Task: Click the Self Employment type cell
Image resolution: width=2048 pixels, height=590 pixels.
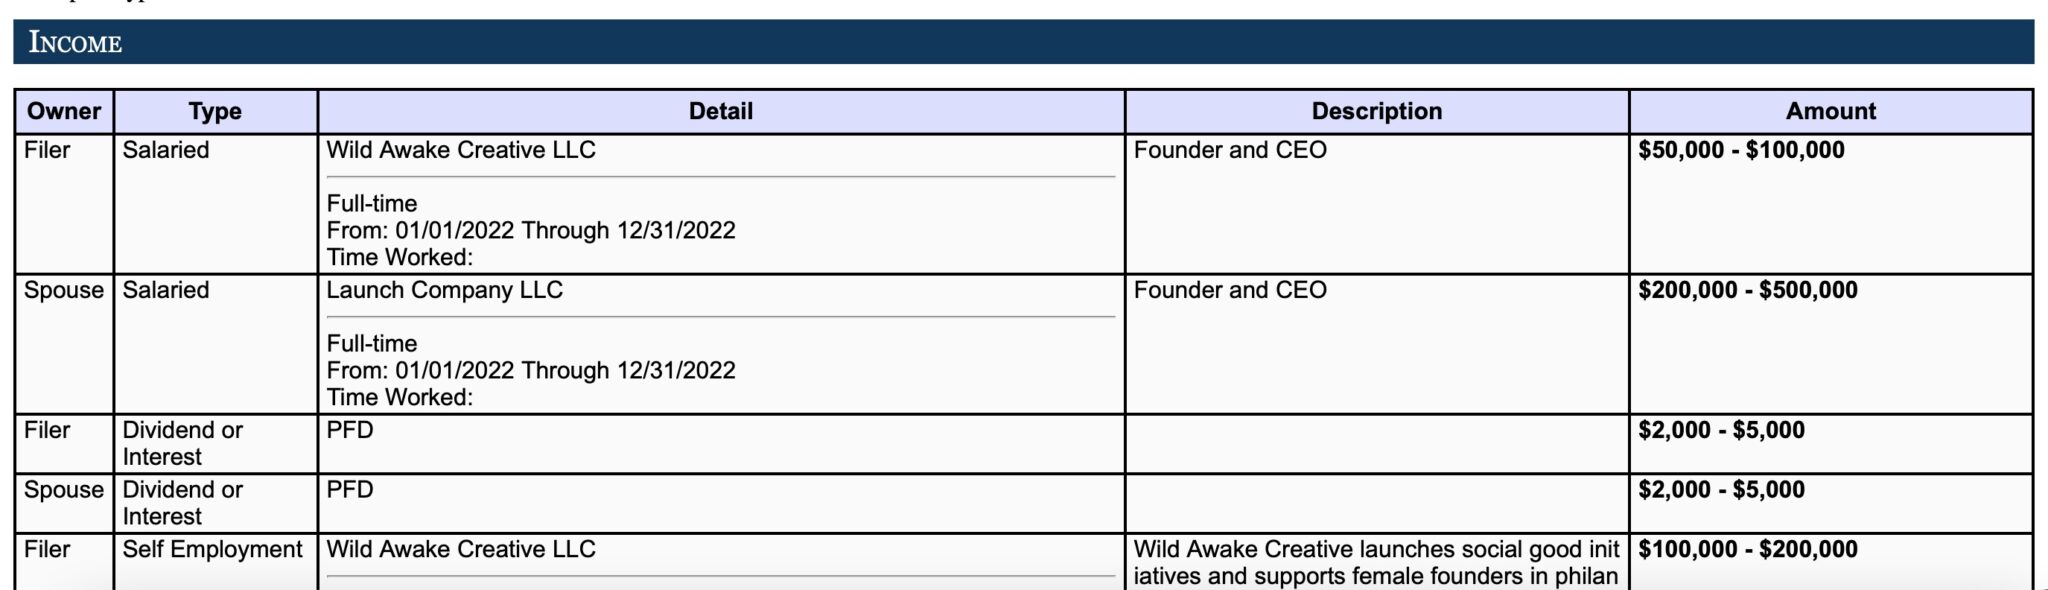Action: click(x=212, y=549)
